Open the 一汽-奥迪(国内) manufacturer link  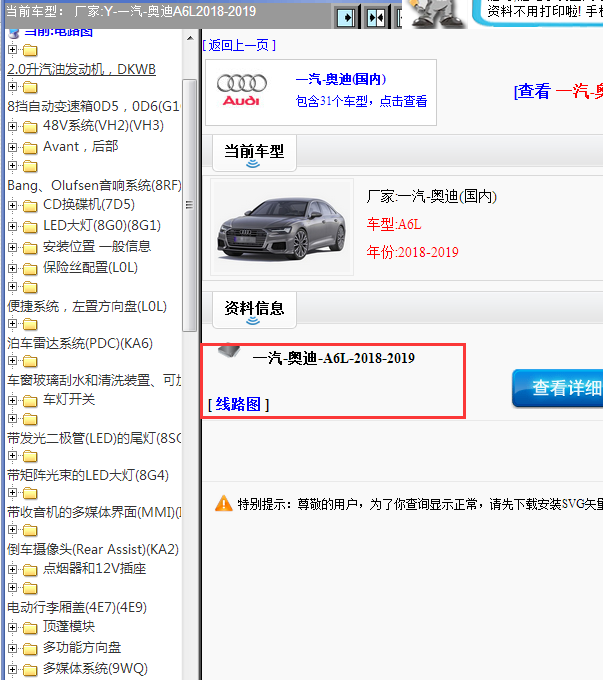coord(341,79)
